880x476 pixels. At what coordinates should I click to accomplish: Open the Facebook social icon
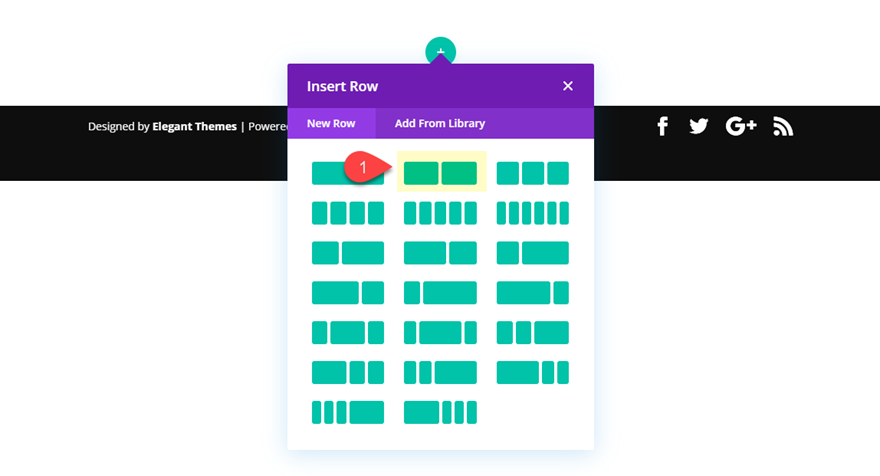662,126
